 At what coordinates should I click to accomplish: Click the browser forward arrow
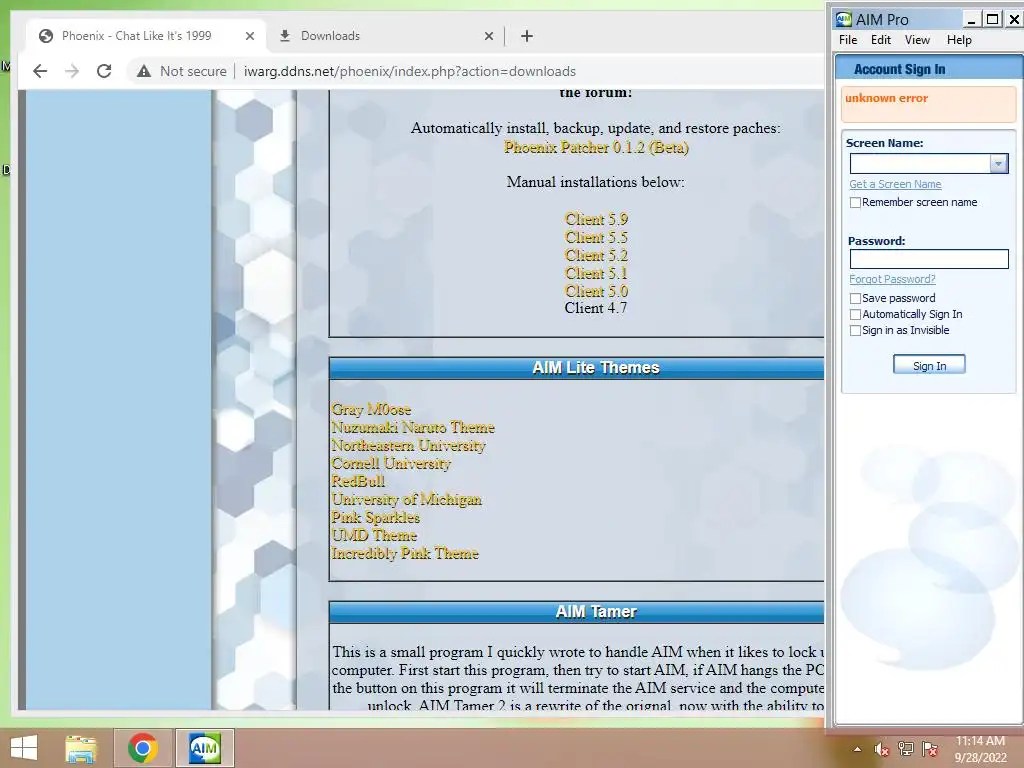(72, 71)
